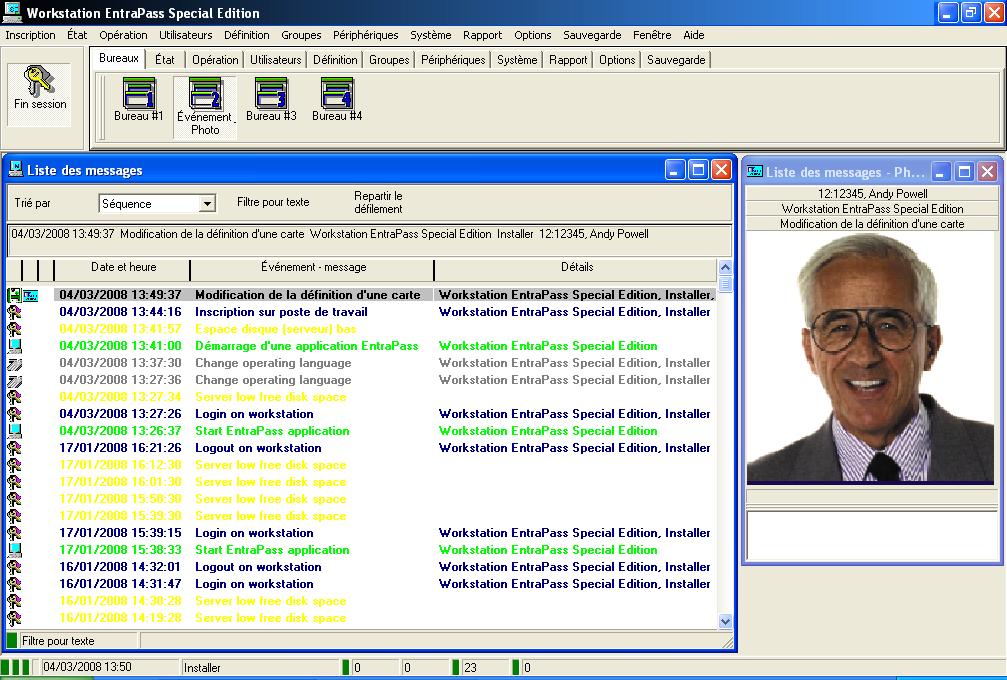
Task: Click the icon on the 17/01/2008 15:39:15 Login row
Action: [13, 533]
